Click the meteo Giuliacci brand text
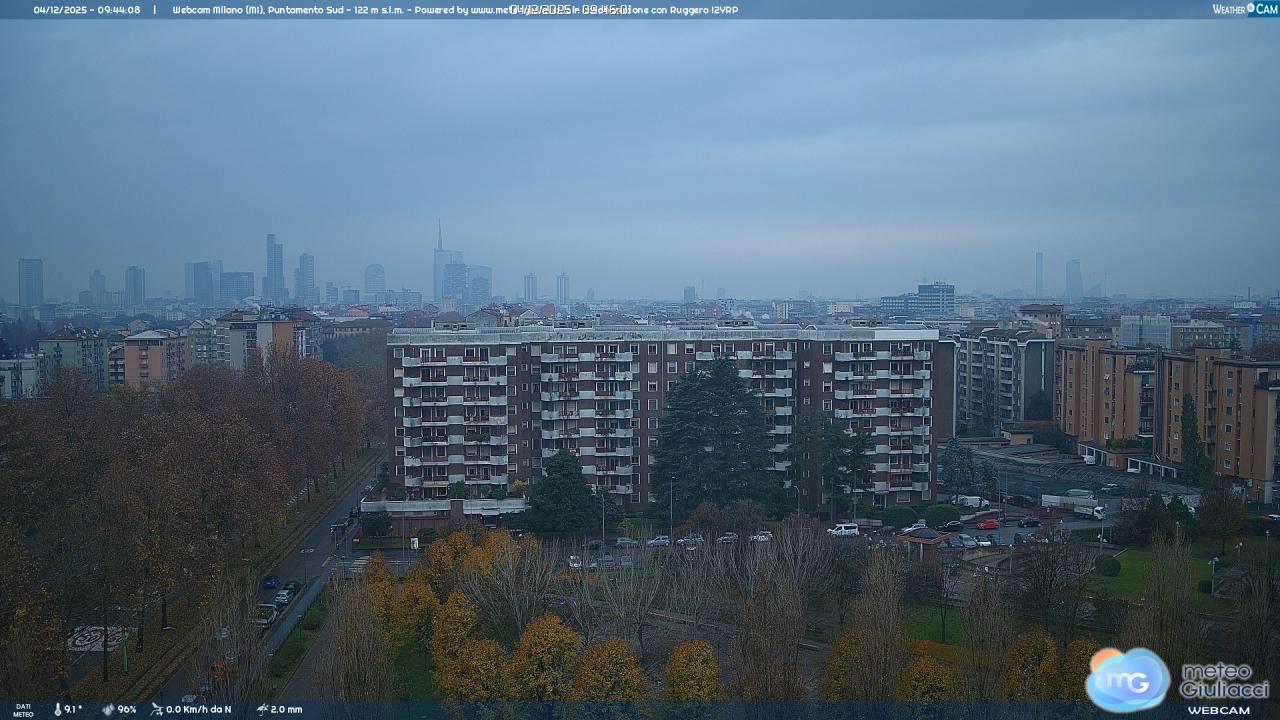 click(1224, 680)
